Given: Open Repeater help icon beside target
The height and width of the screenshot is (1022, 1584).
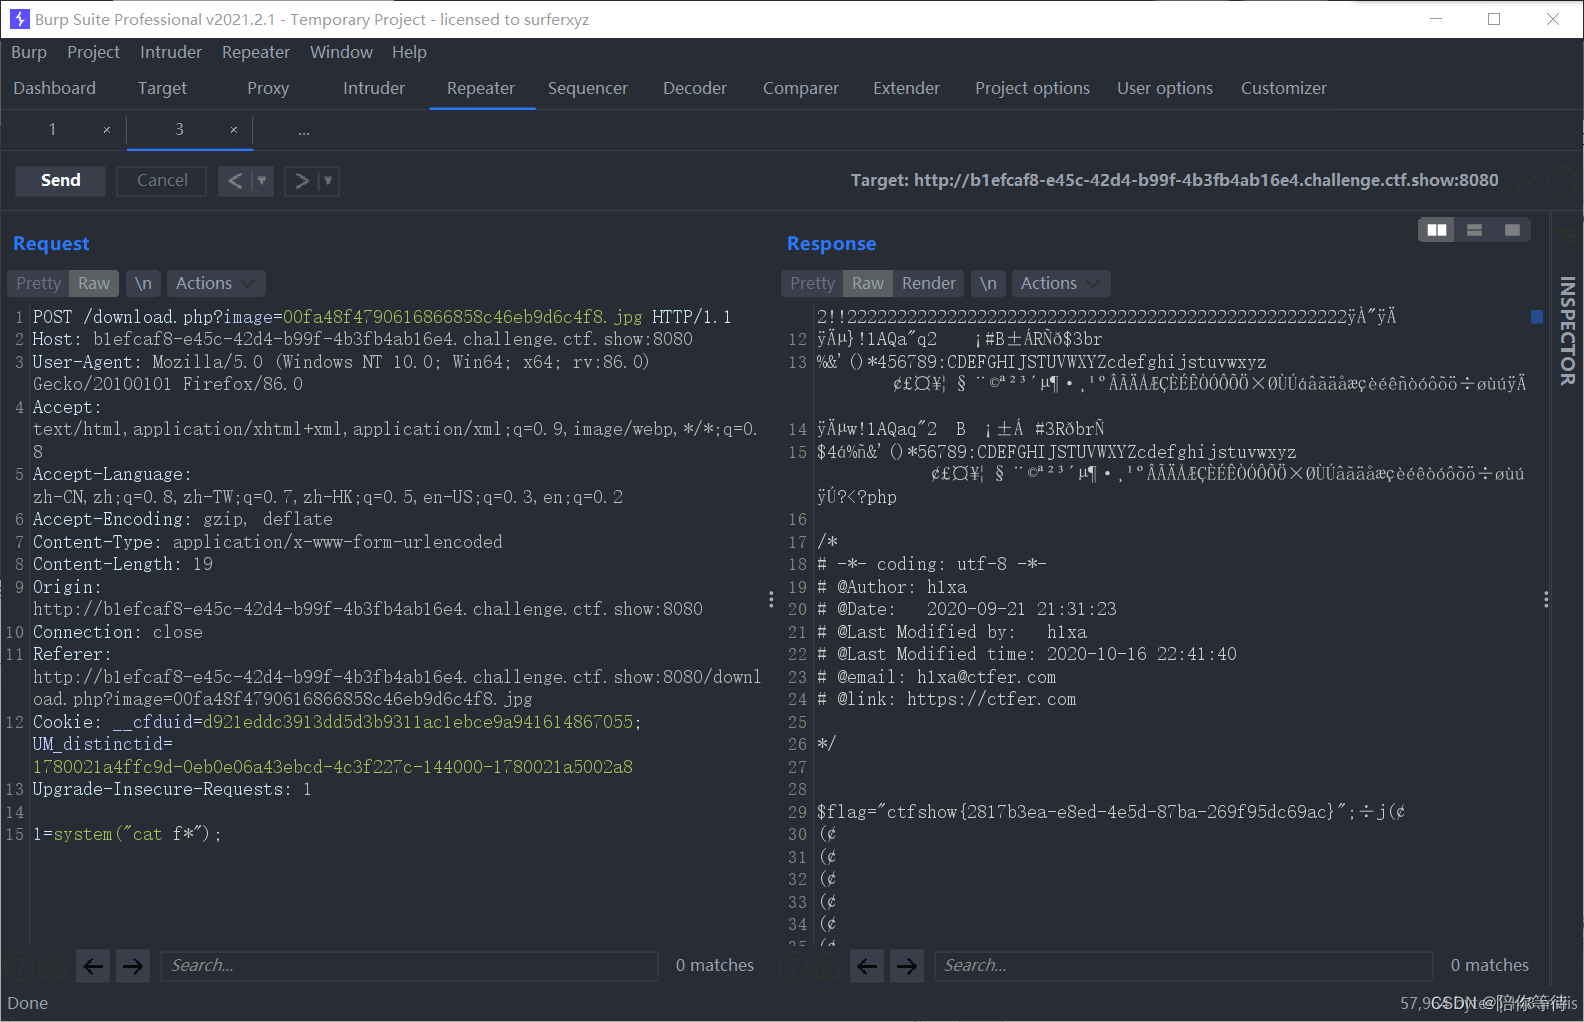Looking at the screenshot, I should click(x=1561, y=181).
